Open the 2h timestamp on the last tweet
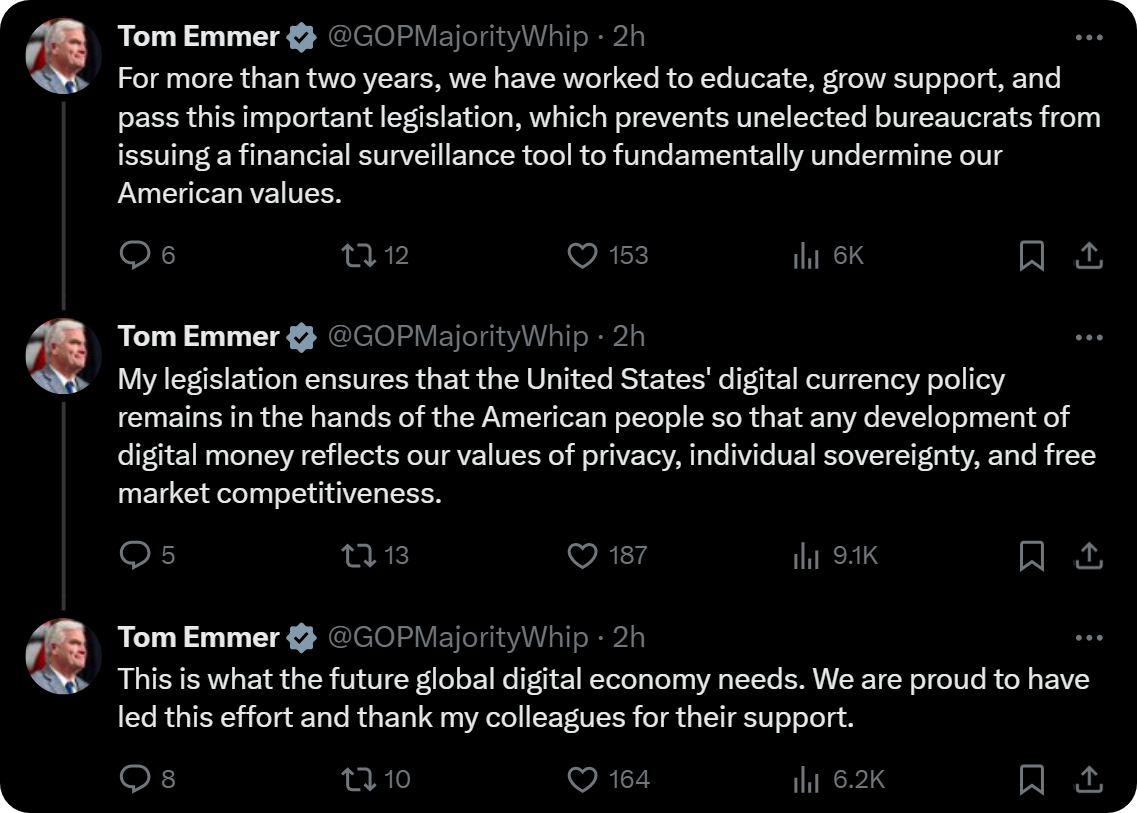The height and width of the screenshot is (813, 1137). pyautogui.click(x=629, y=637)
